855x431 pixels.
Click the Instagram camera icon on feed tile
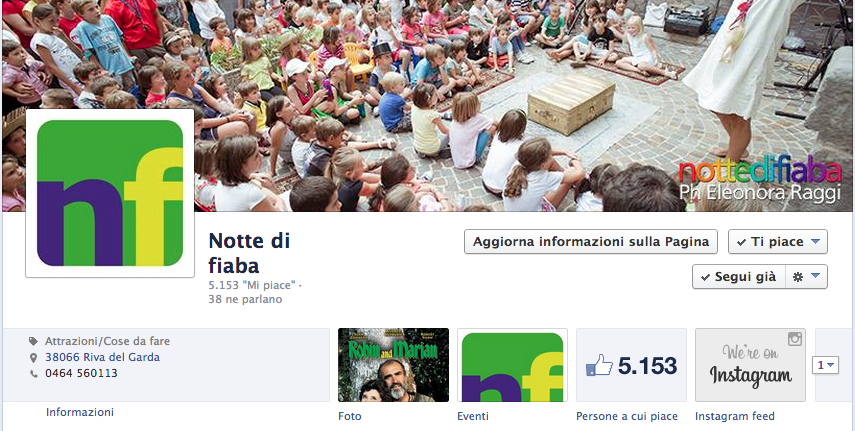(794, 339)
